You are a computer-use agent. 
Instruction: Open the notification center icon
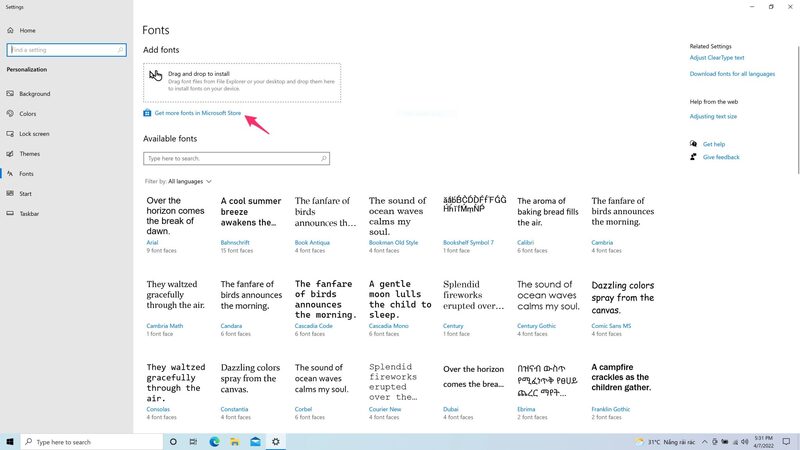click(787, 442)
